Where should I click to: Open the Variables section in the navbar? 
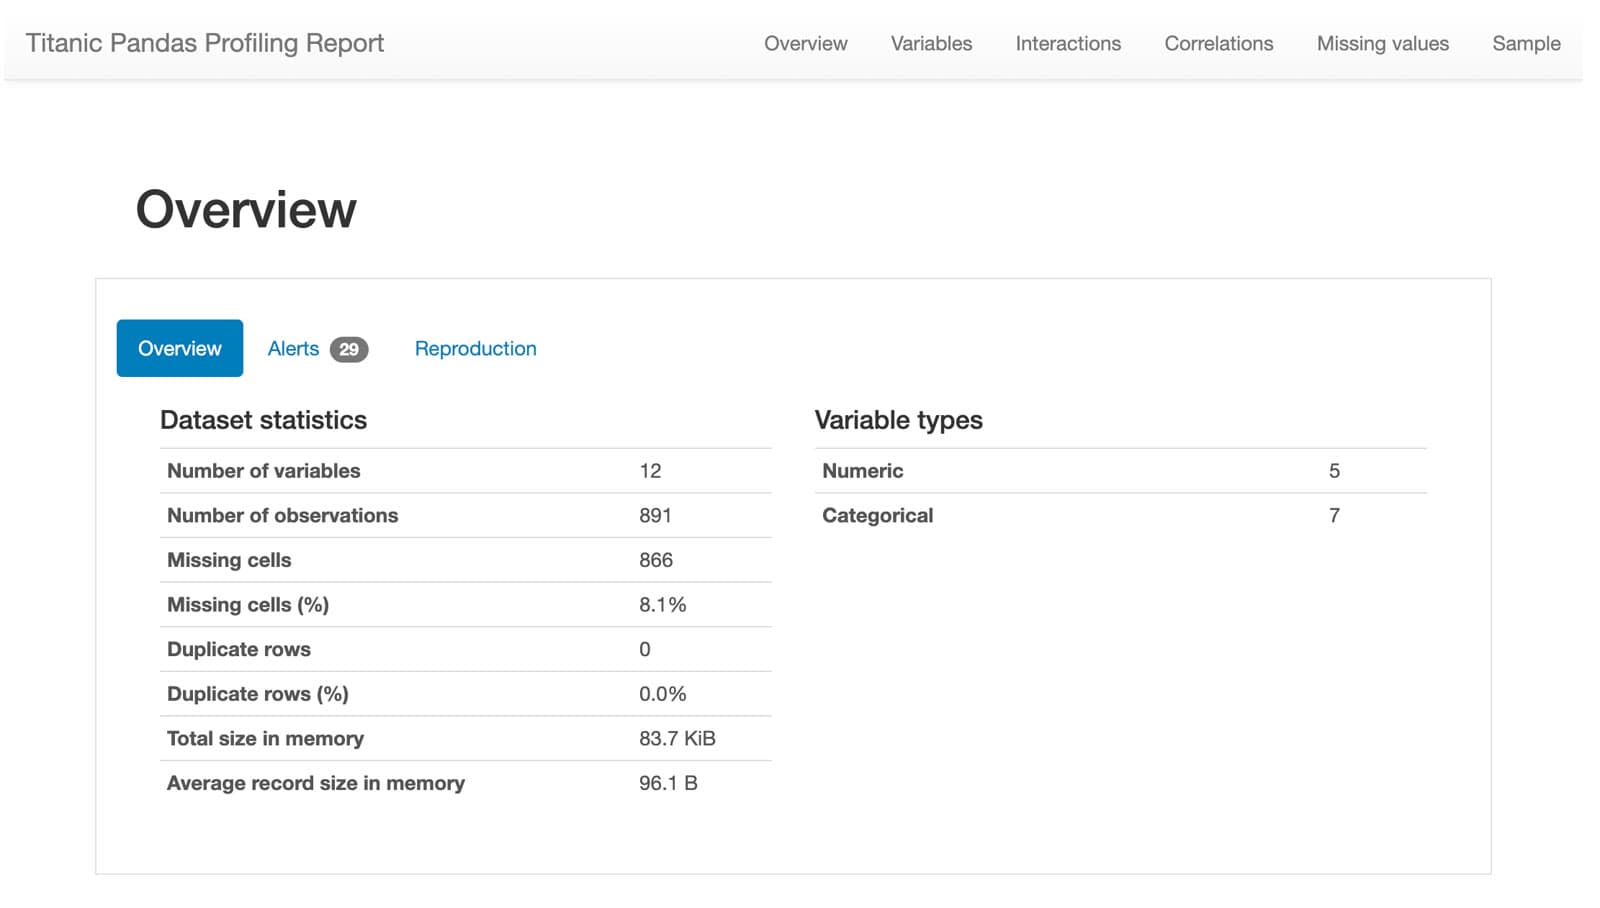(931, 43)
